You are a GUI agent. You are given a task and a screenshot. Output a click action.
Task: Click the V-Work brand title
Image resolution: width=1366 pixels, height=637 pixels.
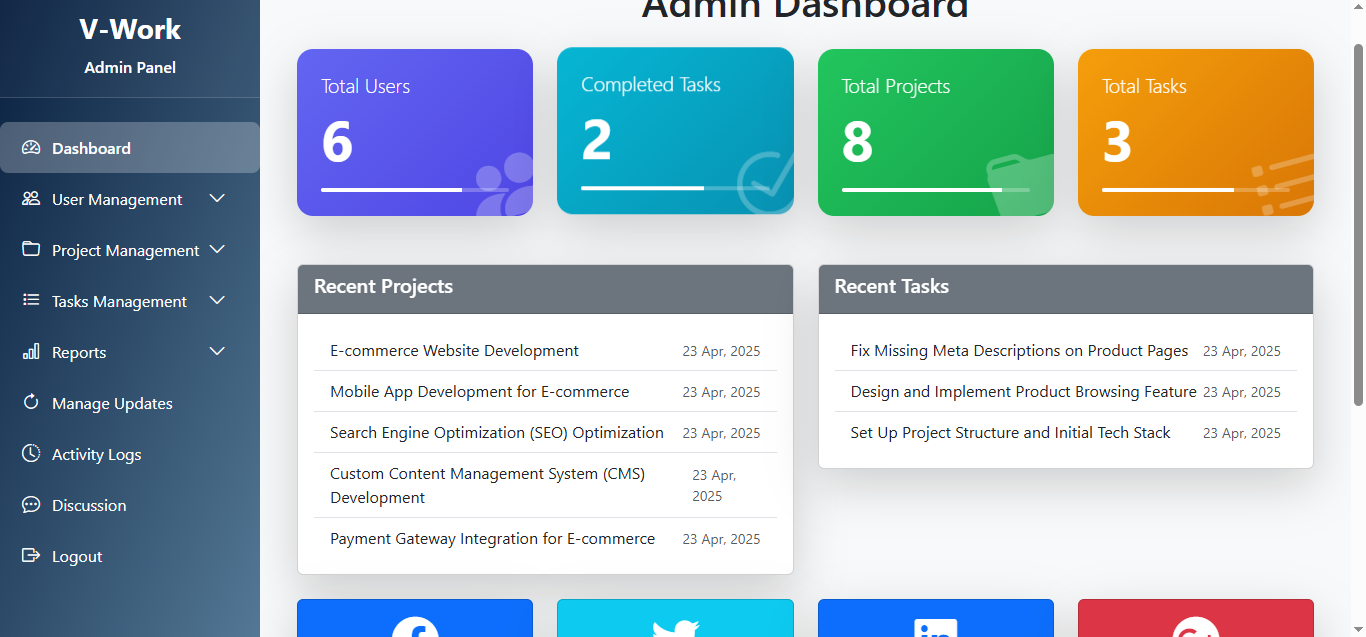tap(130, 29)
